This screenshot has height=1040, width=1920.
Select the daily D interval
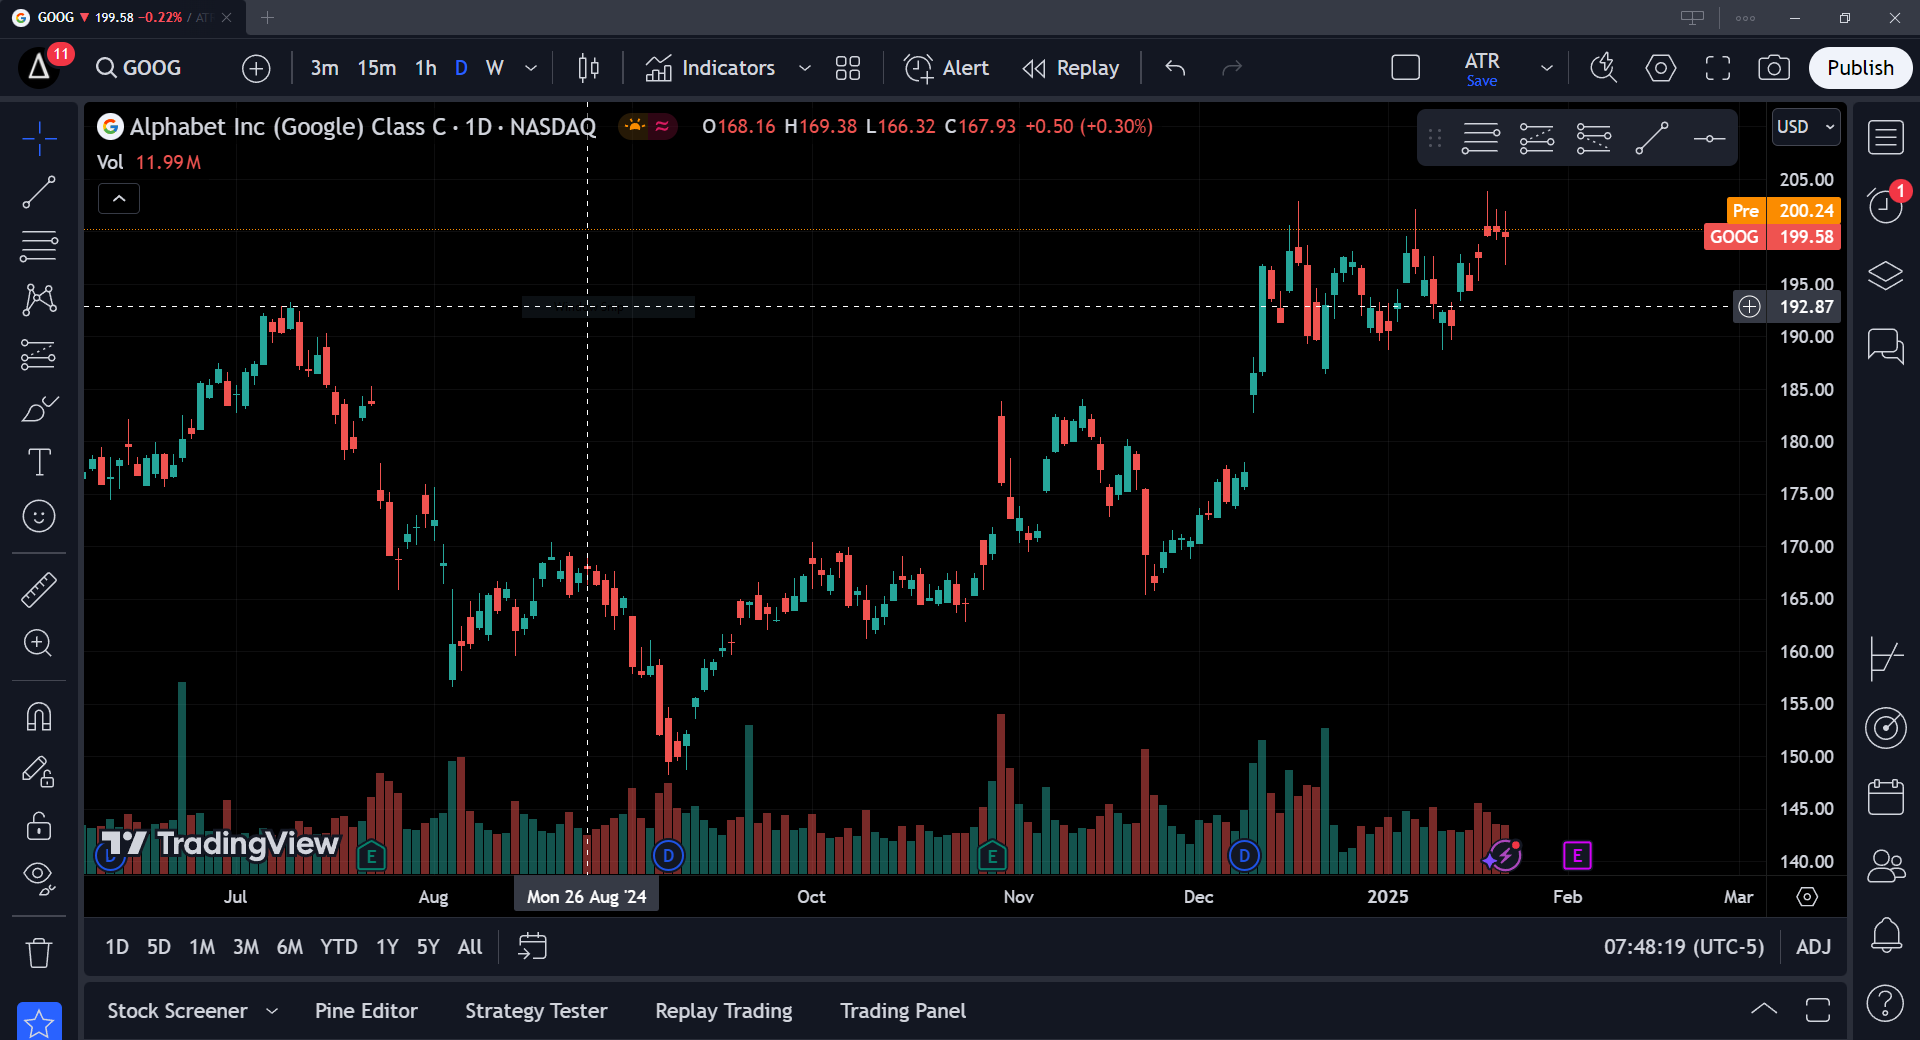pyautogui.click(x=461, y=68)
